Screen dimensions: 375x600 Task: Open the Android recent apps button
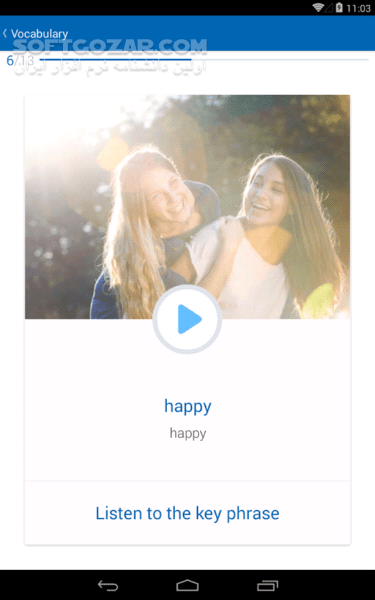[267, 585]
